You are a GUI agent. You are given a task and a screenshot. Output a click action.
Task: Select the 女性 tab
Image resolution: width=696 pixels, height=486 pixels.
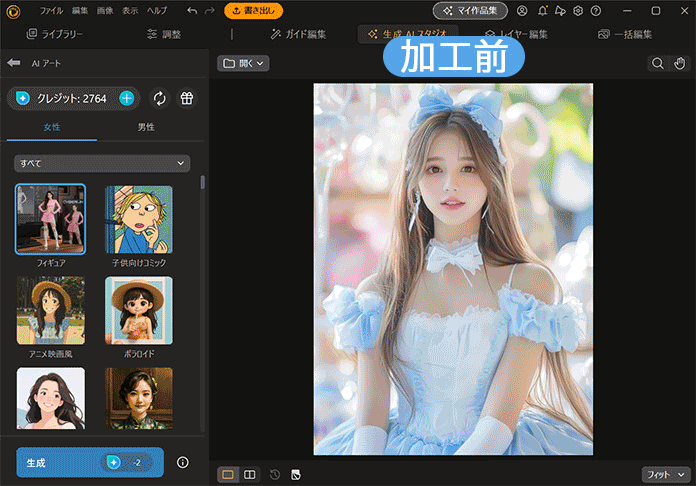(52, 128)
